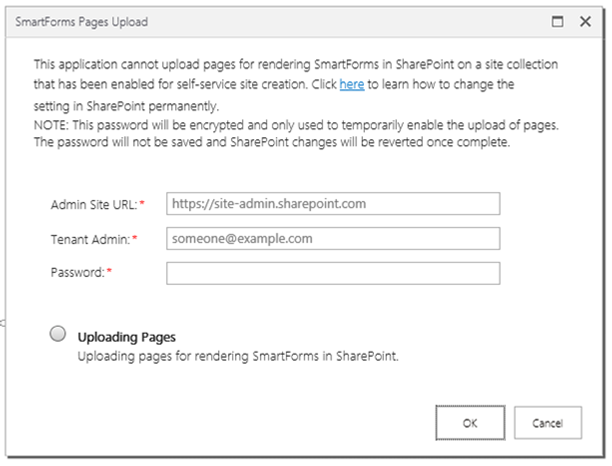Confirm with the OK button

(x=469, y=423)
